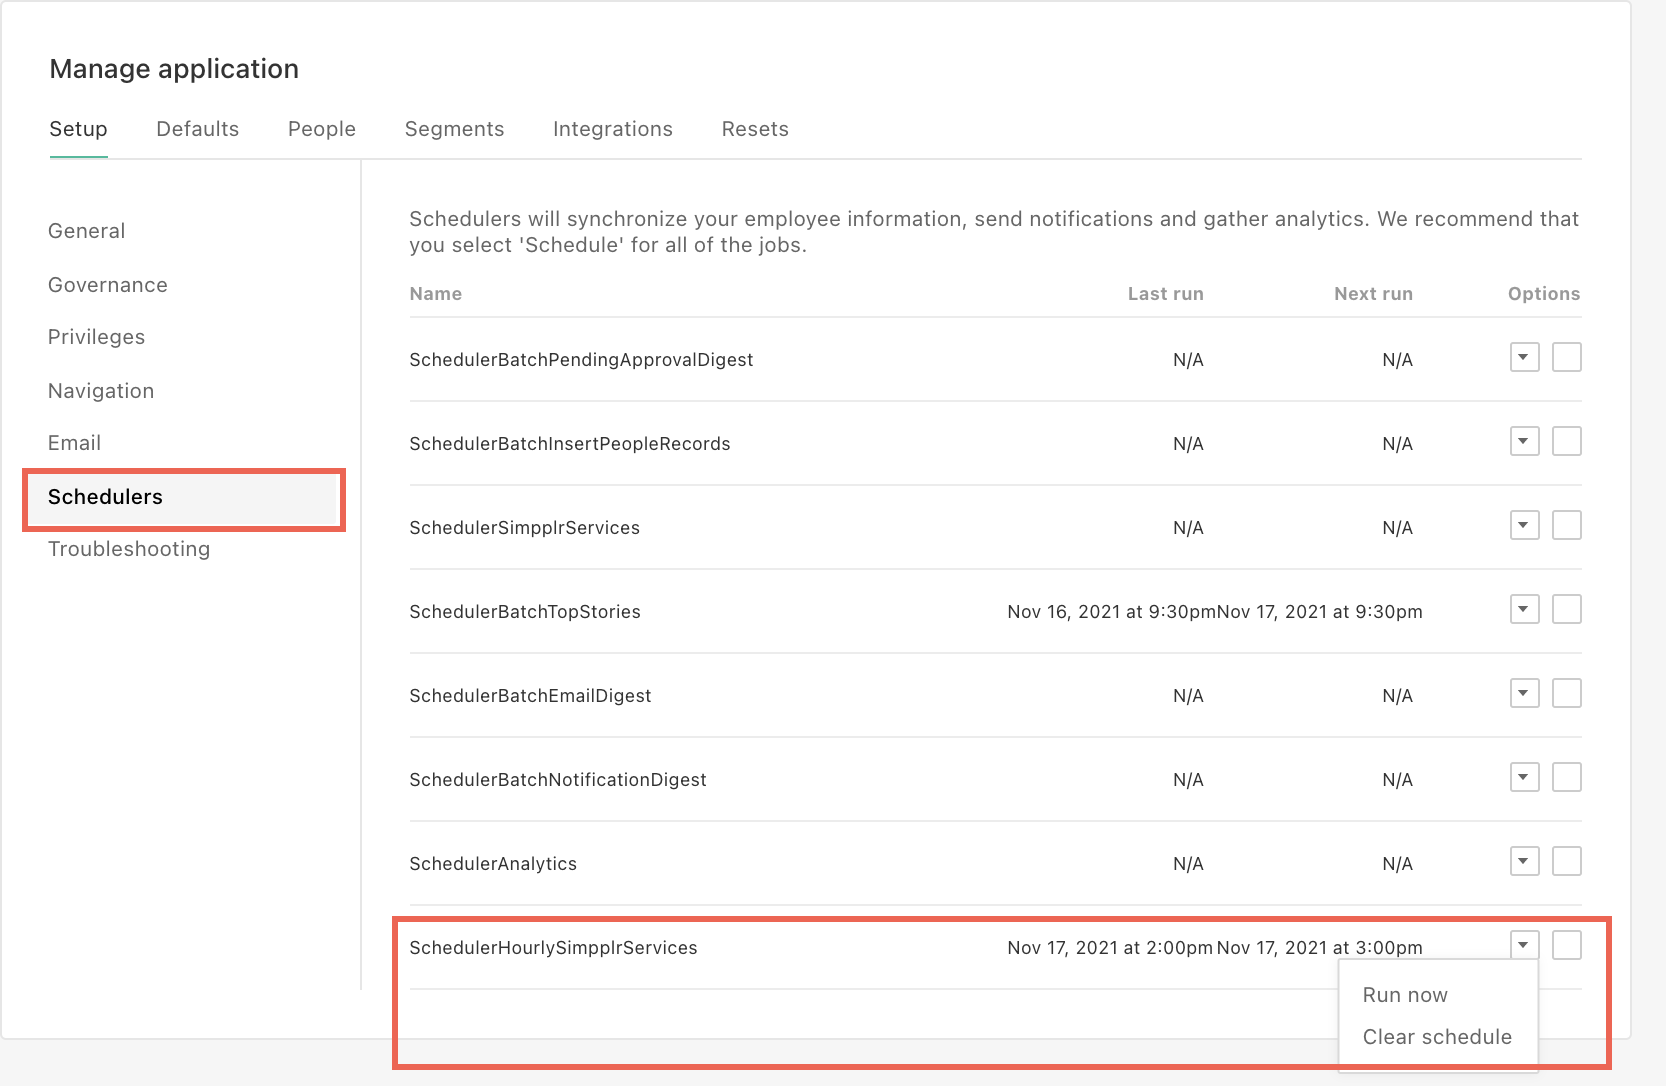Tick checkbox for SchedulerBatchEmailDigest
The height and width of the screenshot is (1086, 1666).
click(x=1567, y=693)
